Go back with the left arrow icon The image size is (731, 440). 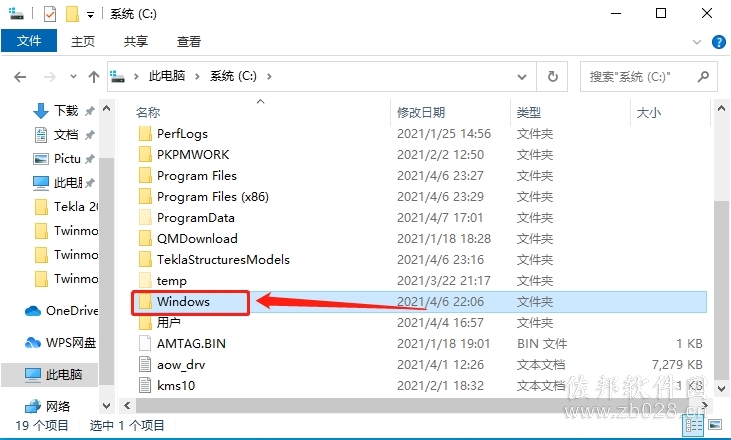pyautogui.click(x=20, y=76)
